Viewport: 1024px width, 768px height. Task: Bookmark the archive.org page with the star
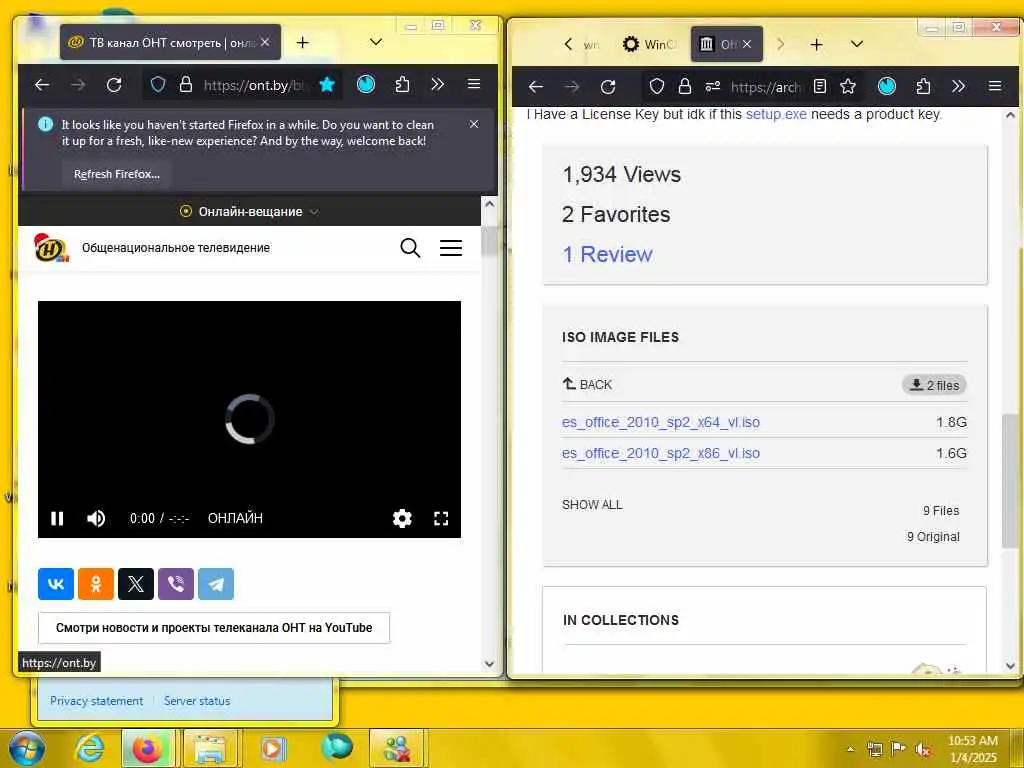[848, 86]
